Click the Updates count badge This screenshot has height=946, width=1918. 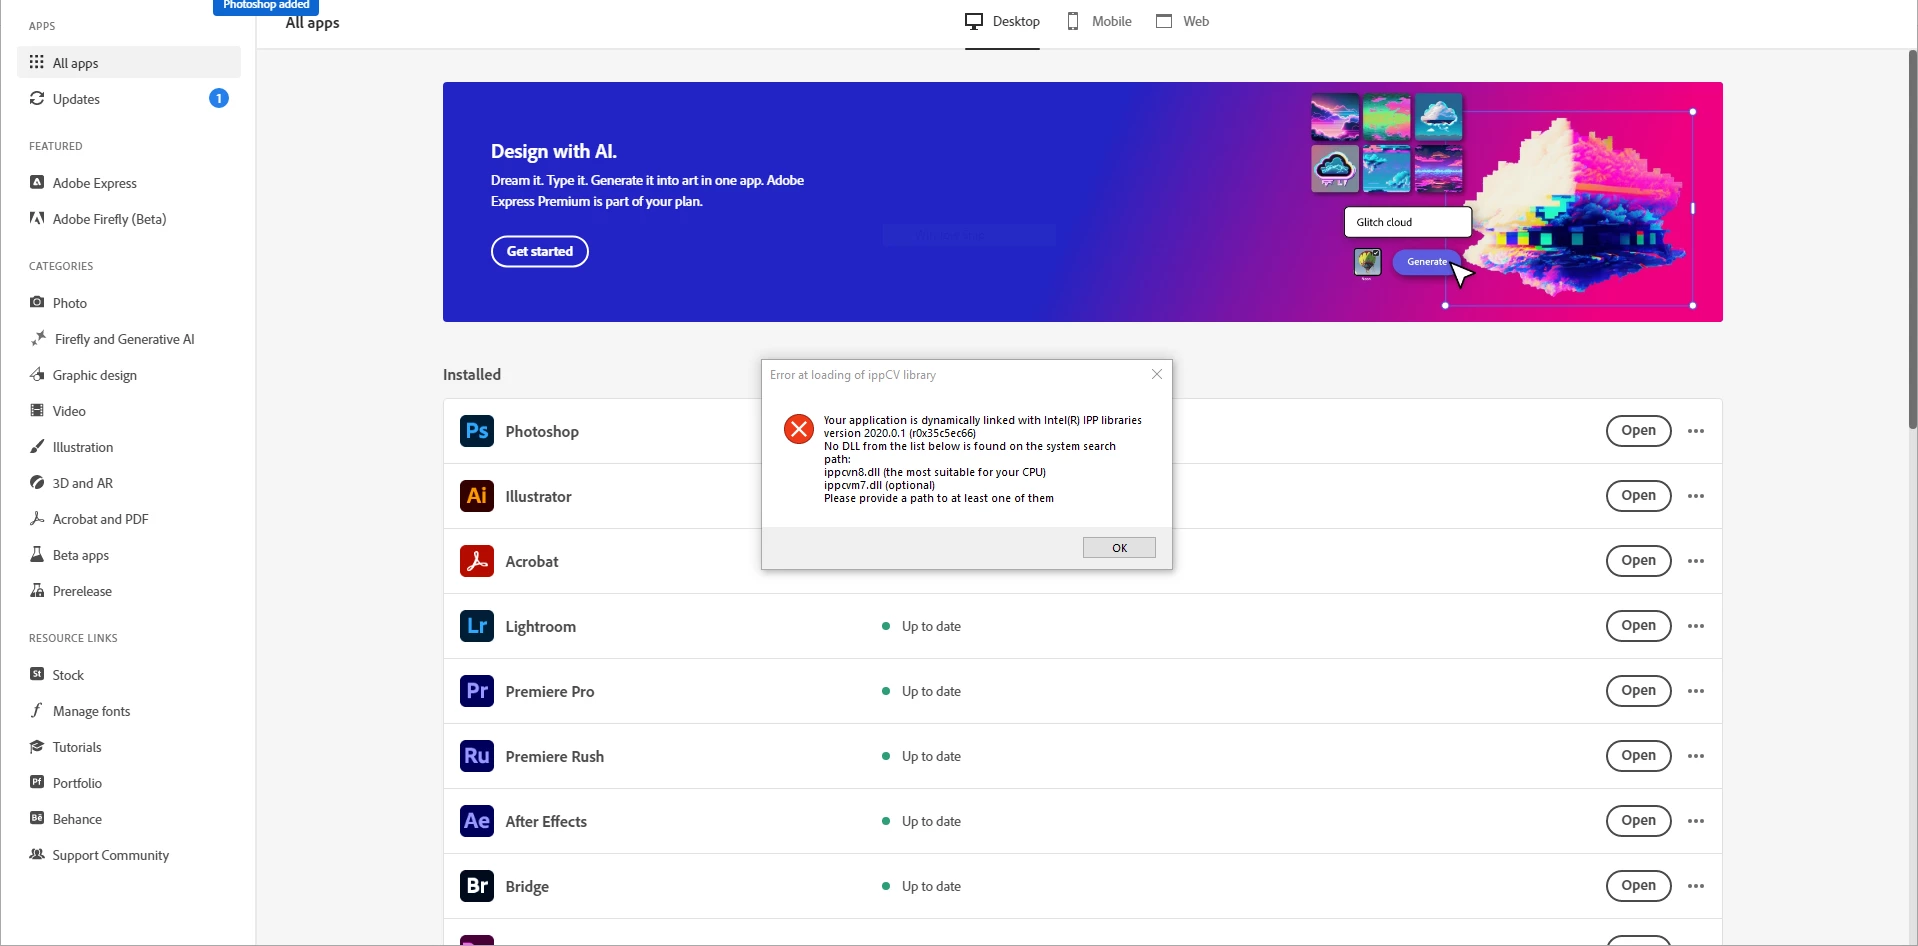pyautogui.click(x=218, y=98)
